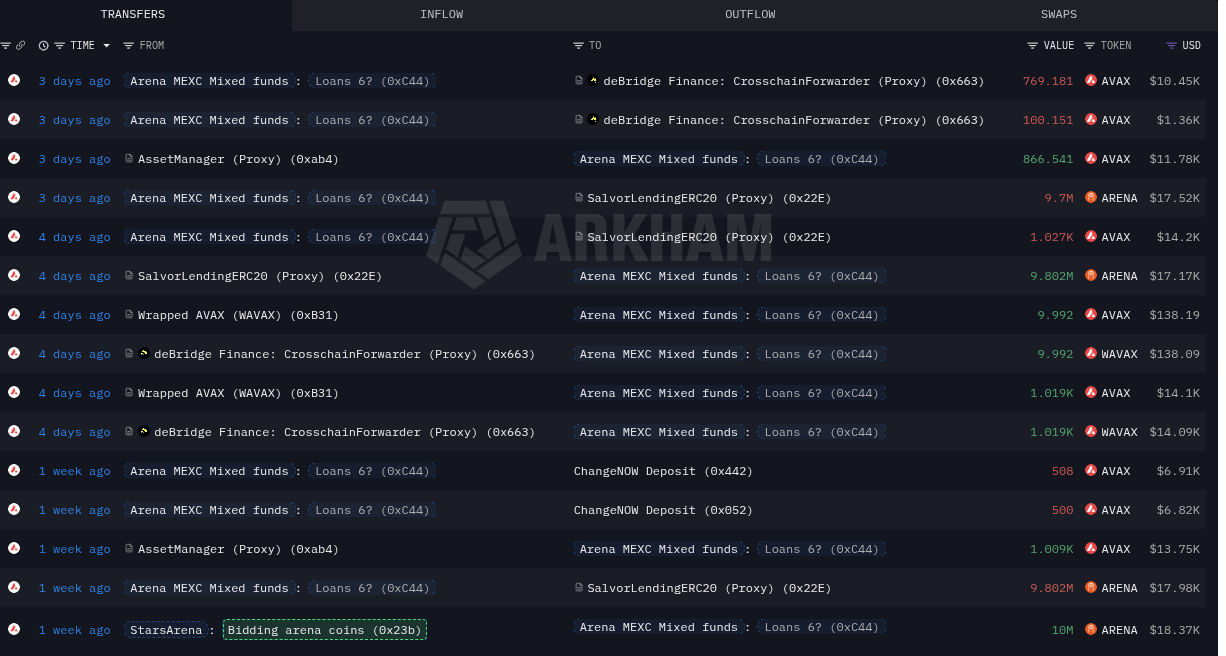Viewport: 1226px width, 656px height.
Task: Open the StarsArena entity label
Action: (166, 630)
